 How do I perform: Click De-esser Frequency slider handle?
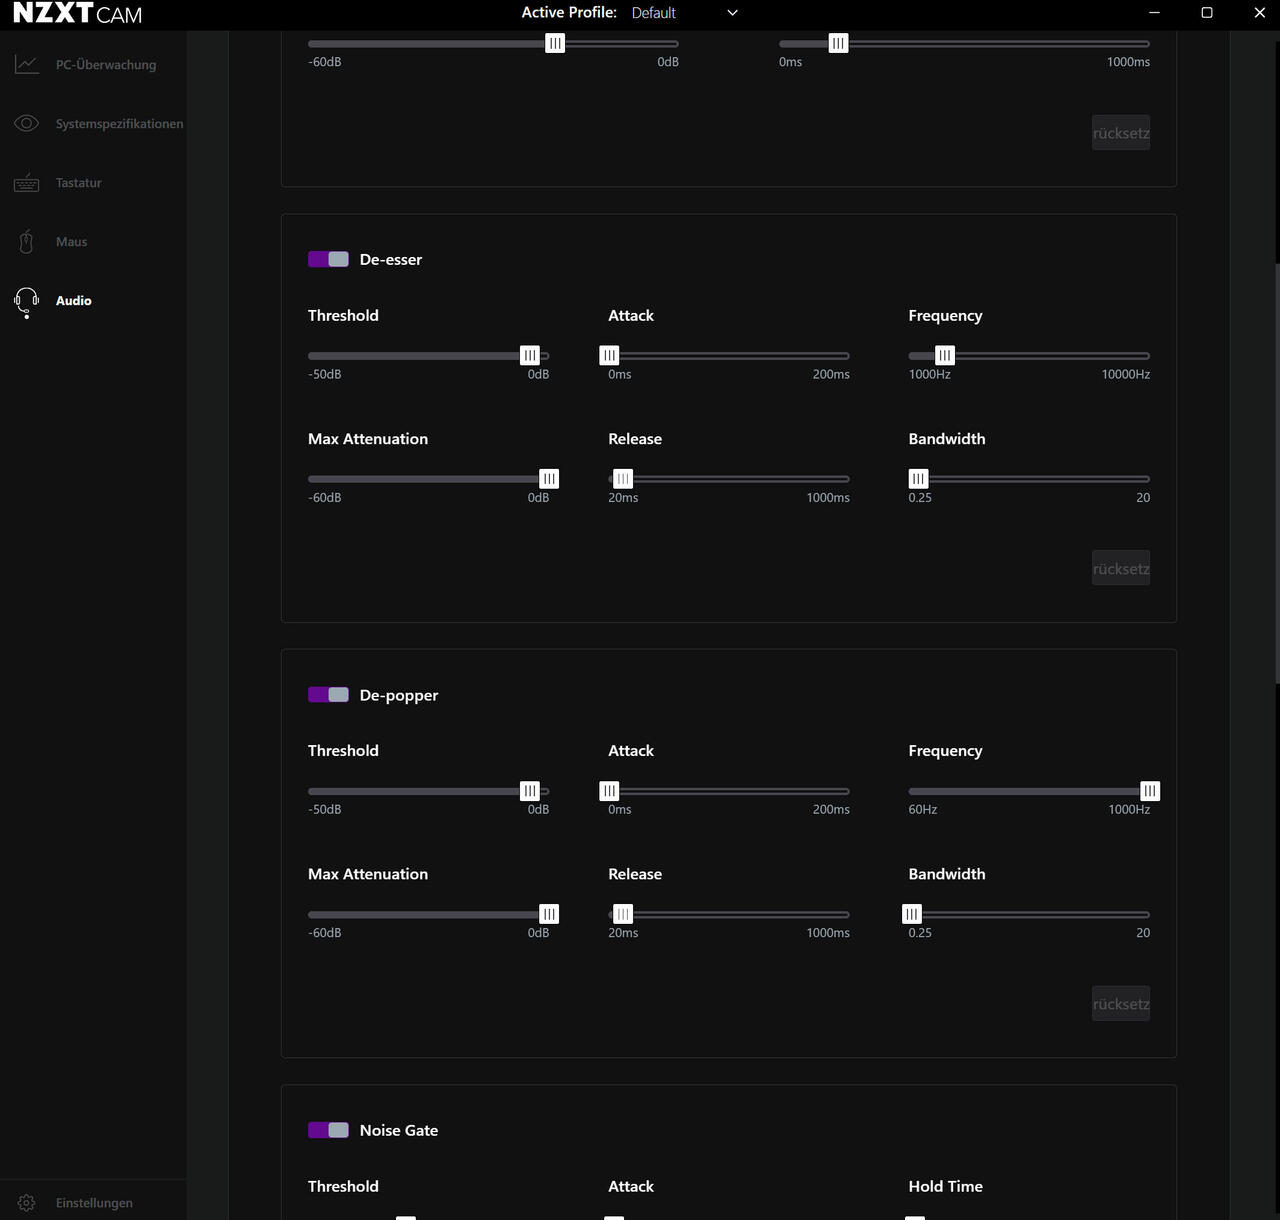pyautogui.click(x=945, y=355)
